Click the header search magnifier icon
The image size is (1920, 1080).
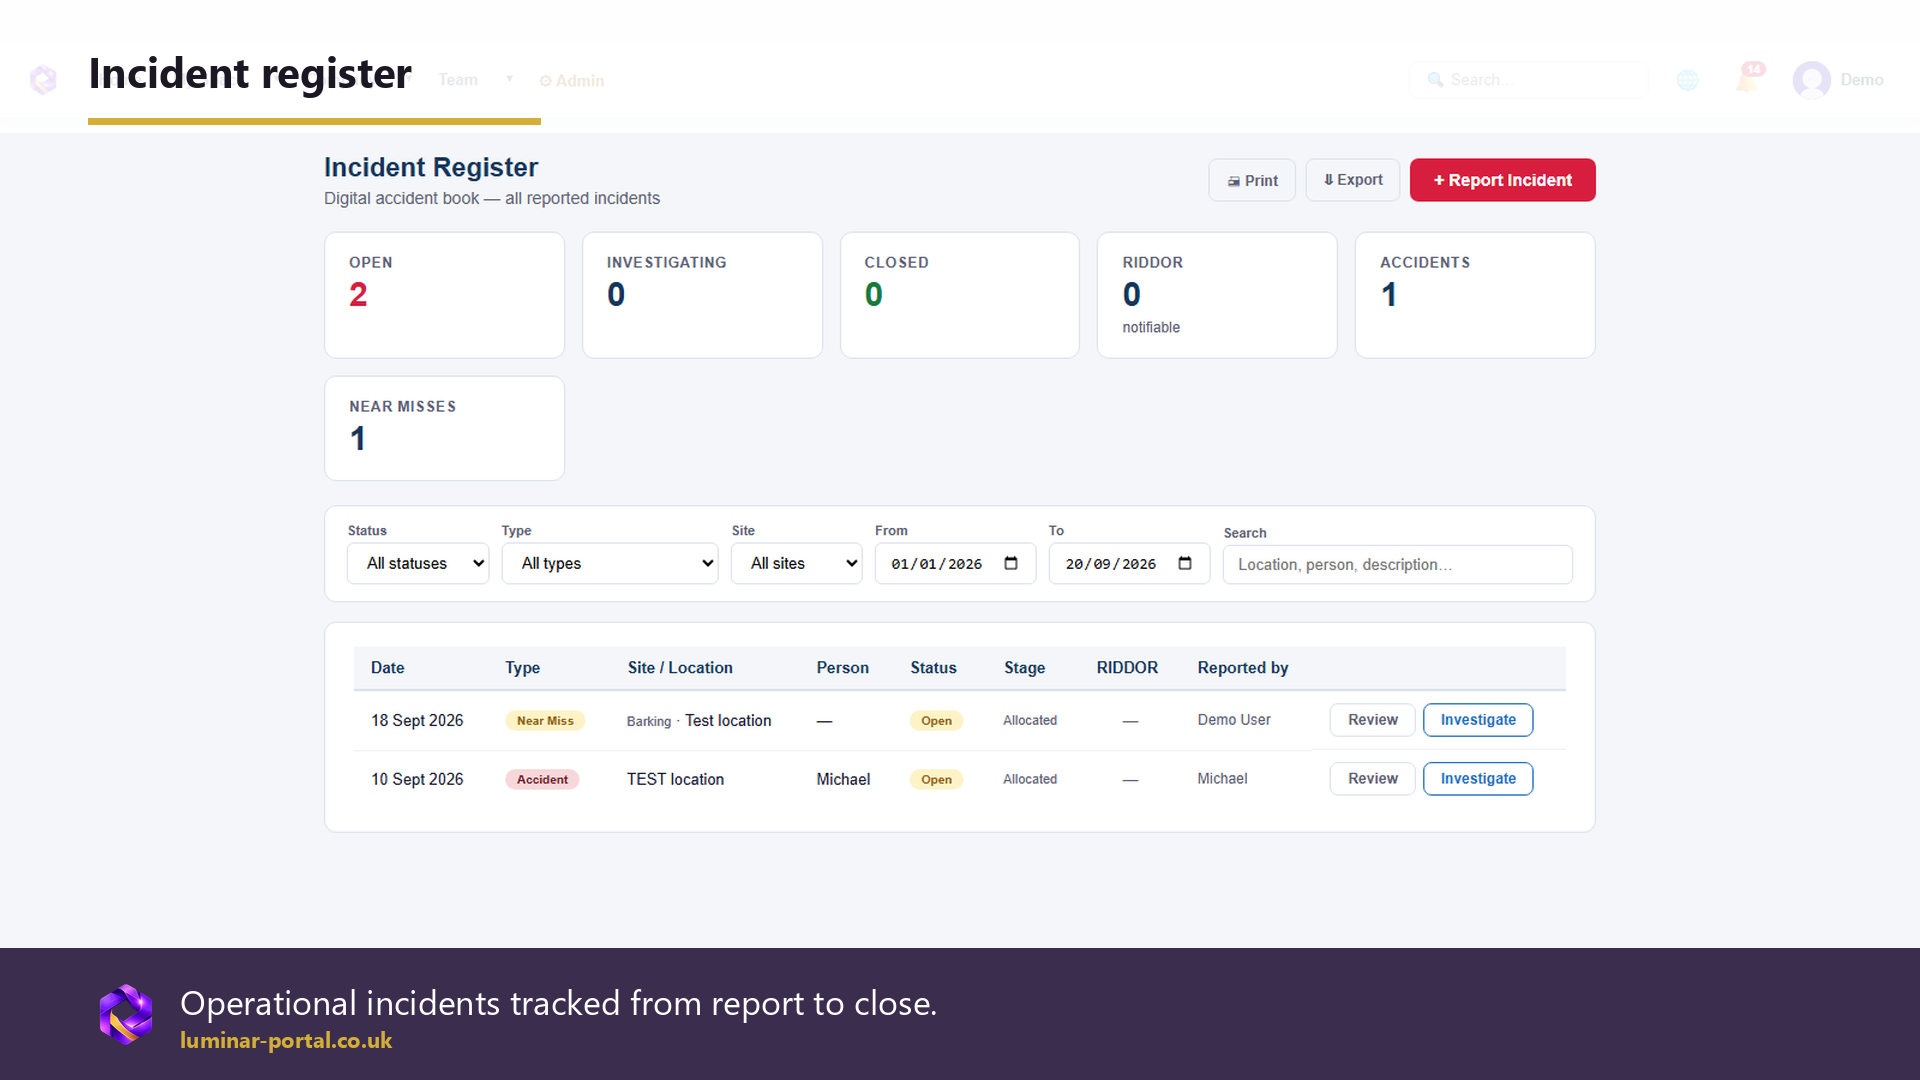1435,80
